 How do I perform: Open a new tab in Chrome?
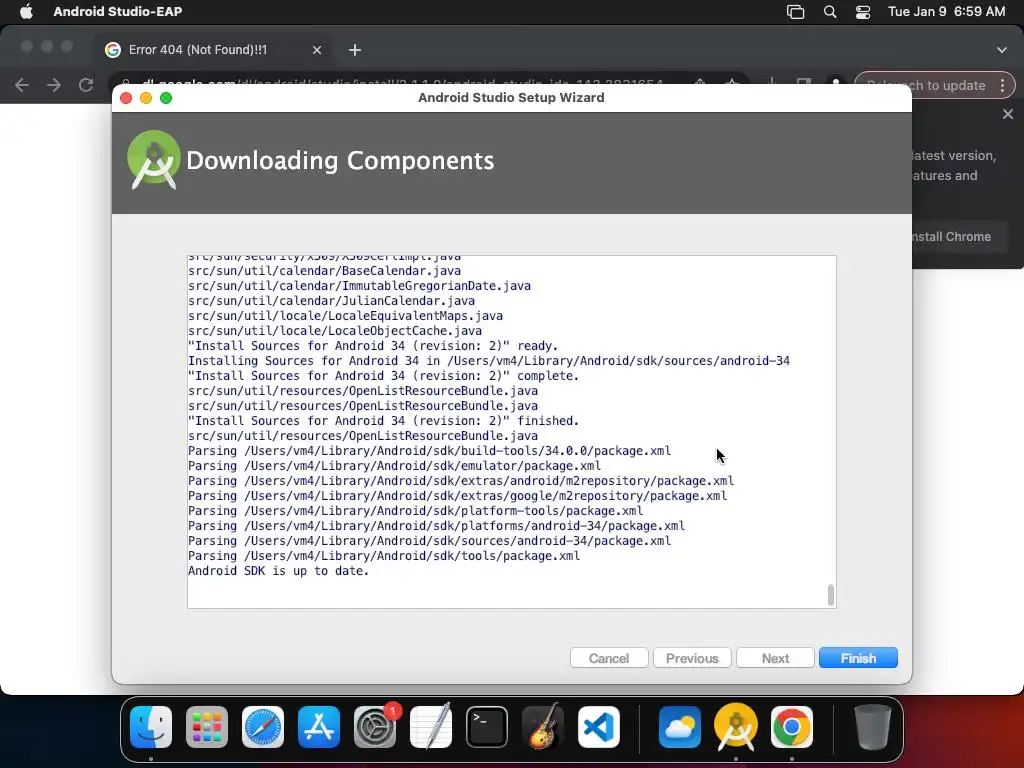pos(355,50)
